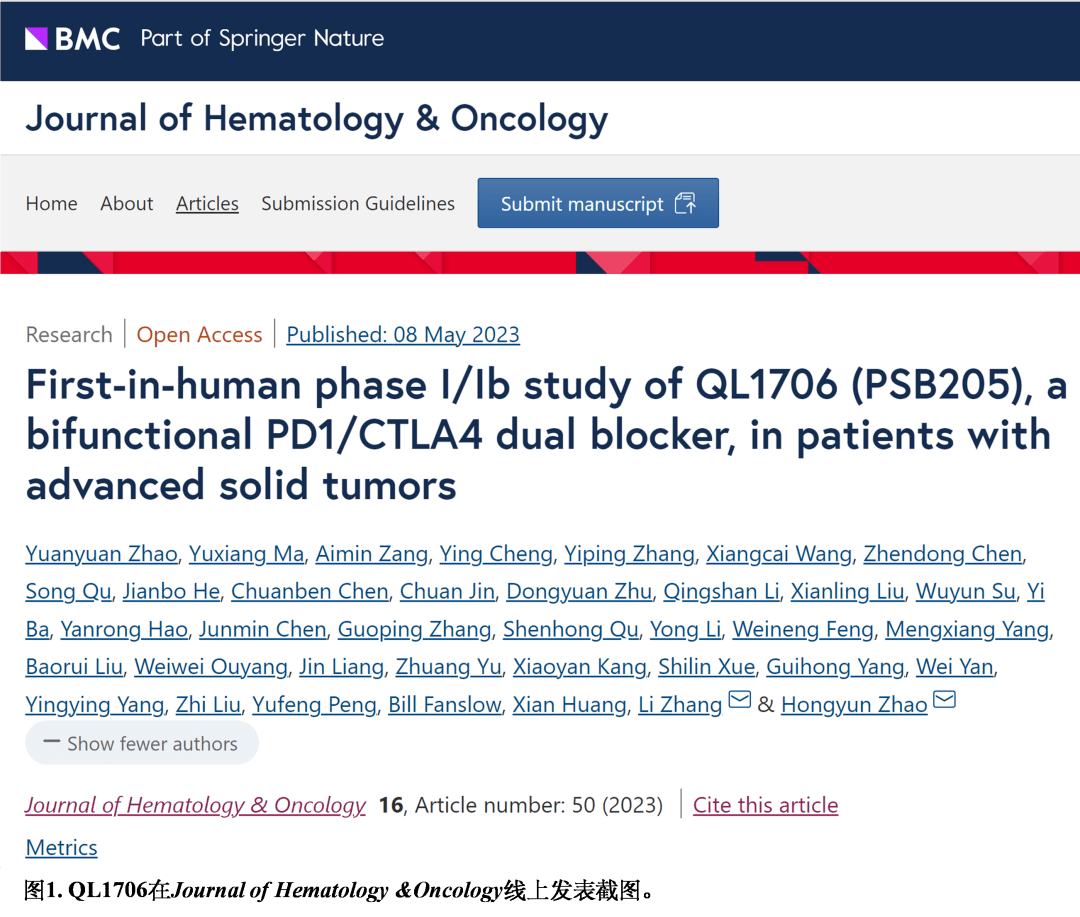Click the Published: 08 May 2023 link

[403, 335]
